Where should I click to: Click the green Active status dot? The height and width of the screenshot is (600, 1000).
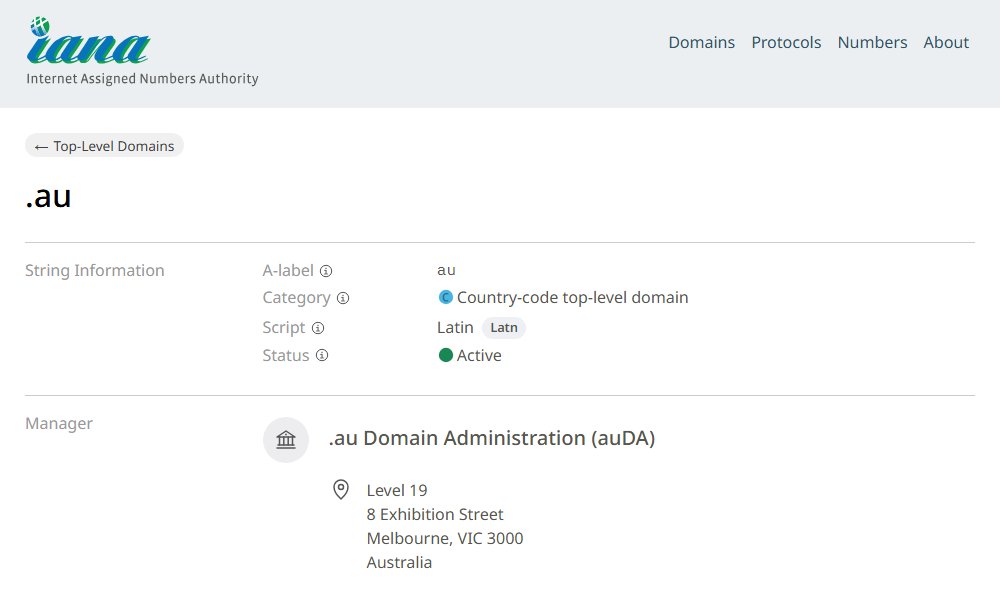[x=446, y=355]
